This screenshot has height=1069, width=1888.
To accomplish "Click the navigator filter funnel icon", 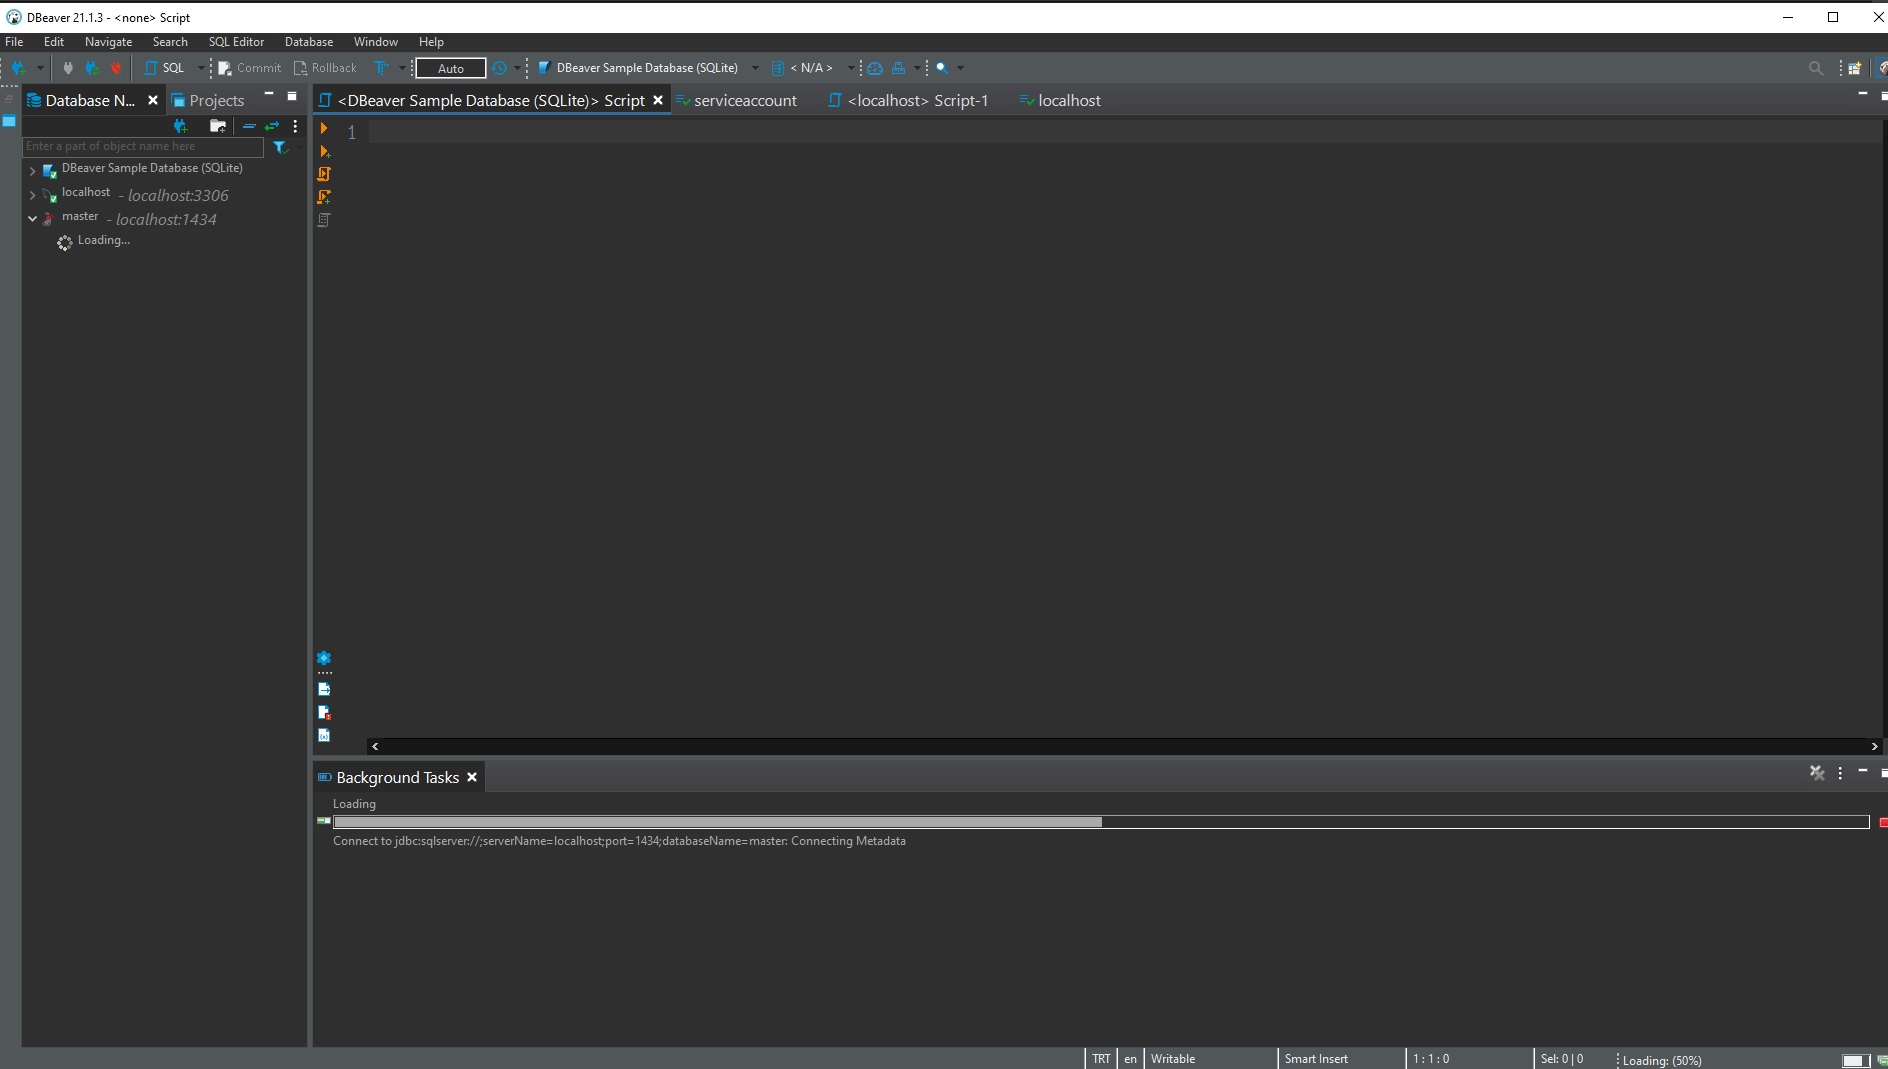I will (x=280, y=147).
